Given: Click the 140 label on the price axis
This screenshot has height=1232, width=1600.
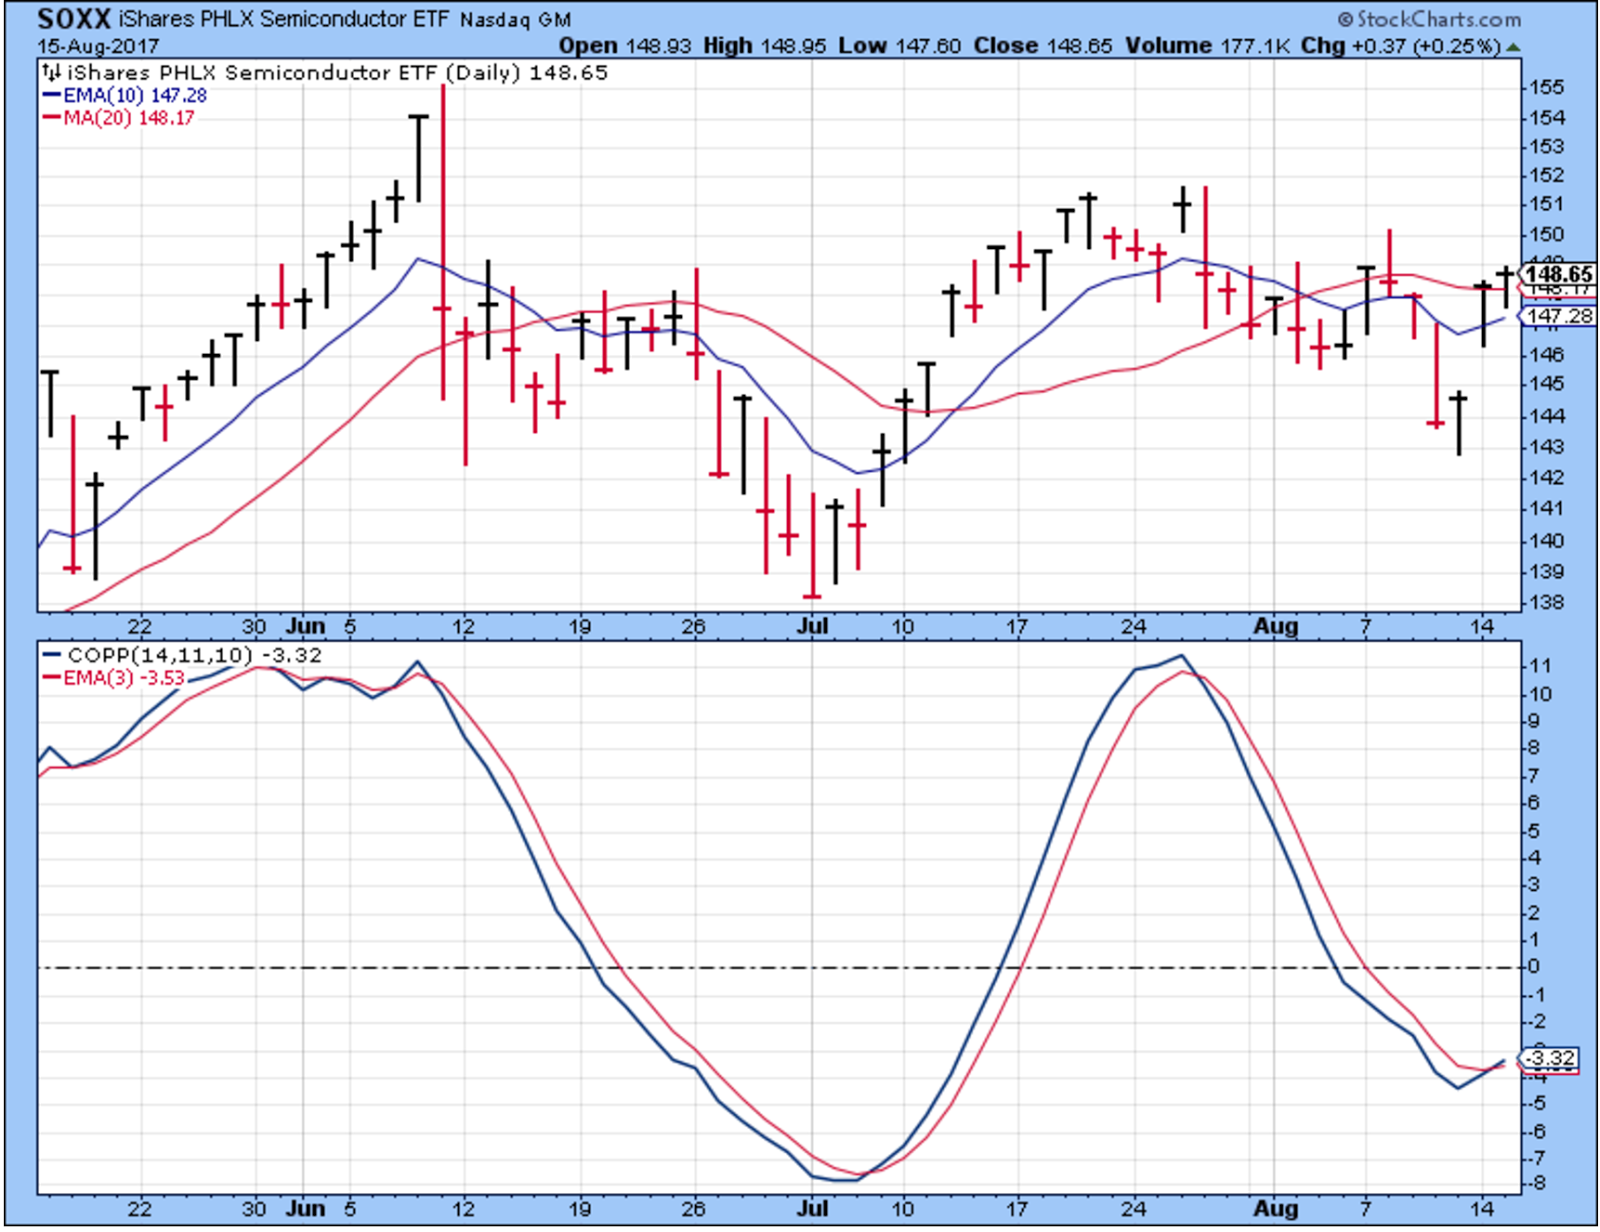Looking at the screenshot, I should (1545, 541).
